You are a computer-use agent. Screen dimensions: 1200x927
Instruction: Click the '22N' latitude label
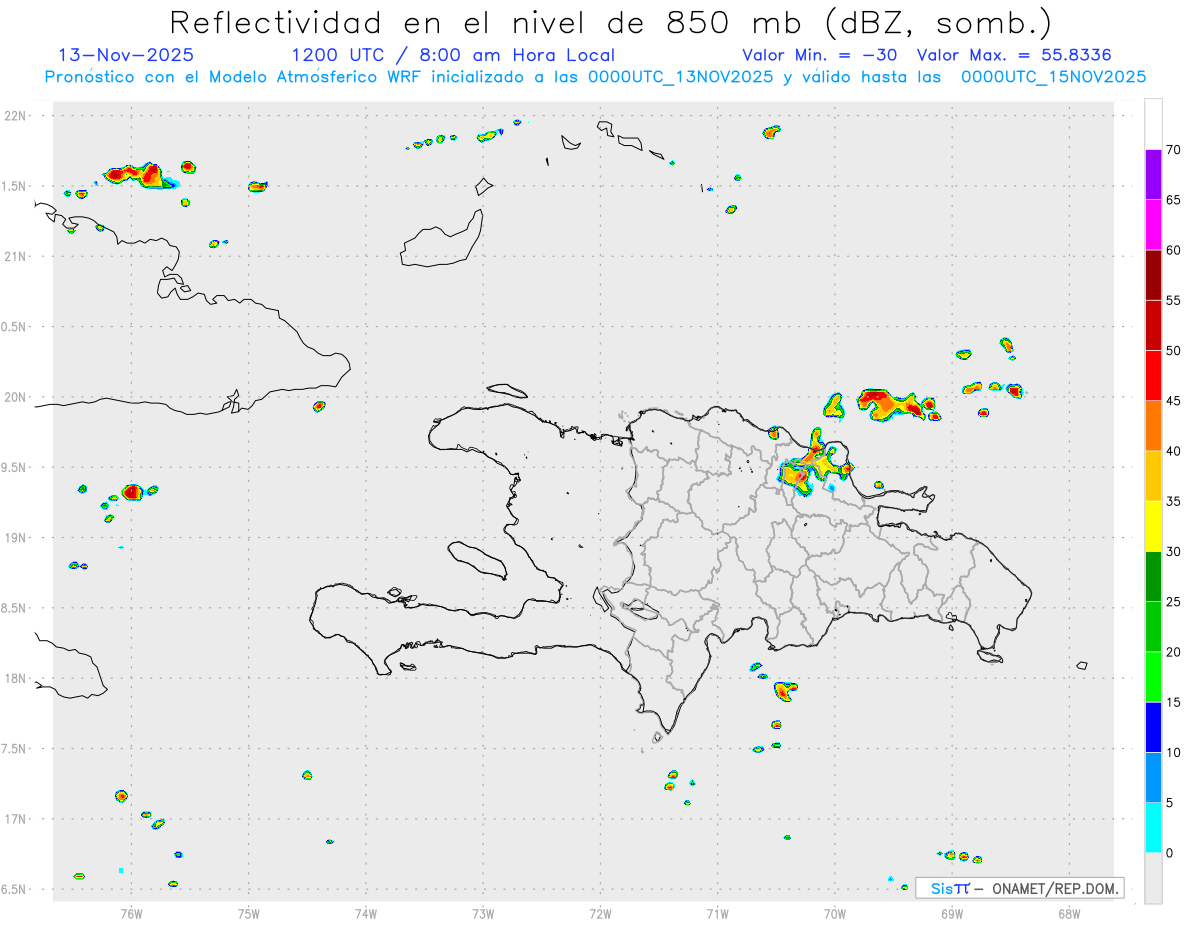pos(16,116)
